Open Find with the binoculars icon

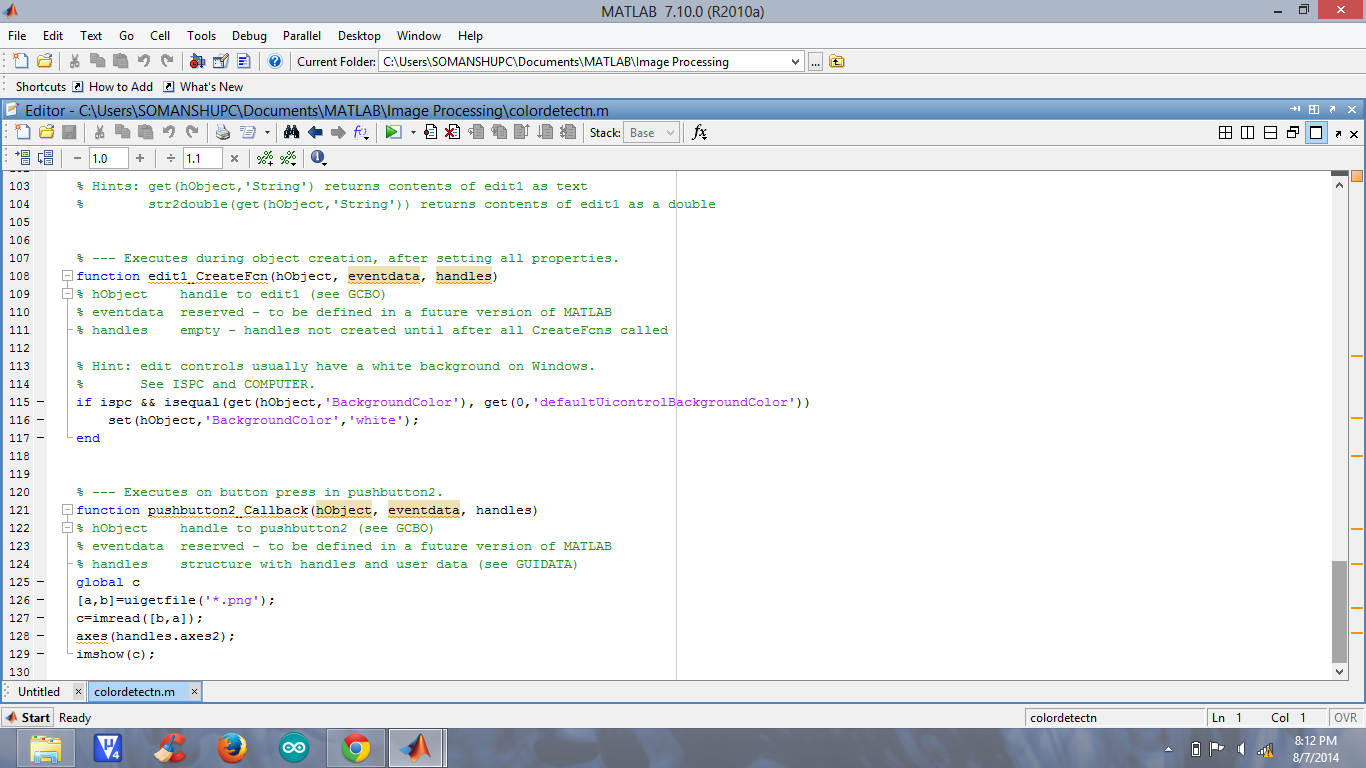pos(292,132)
